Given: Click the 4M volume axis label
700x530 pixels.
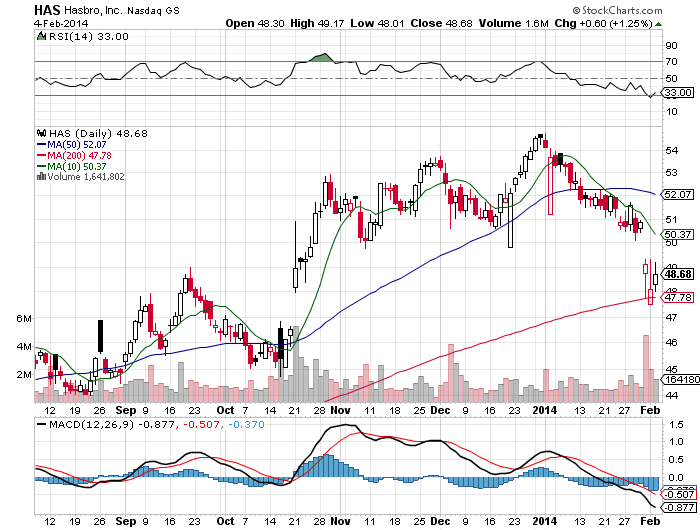Looking at the screenshot, I should tap(24, 346).
